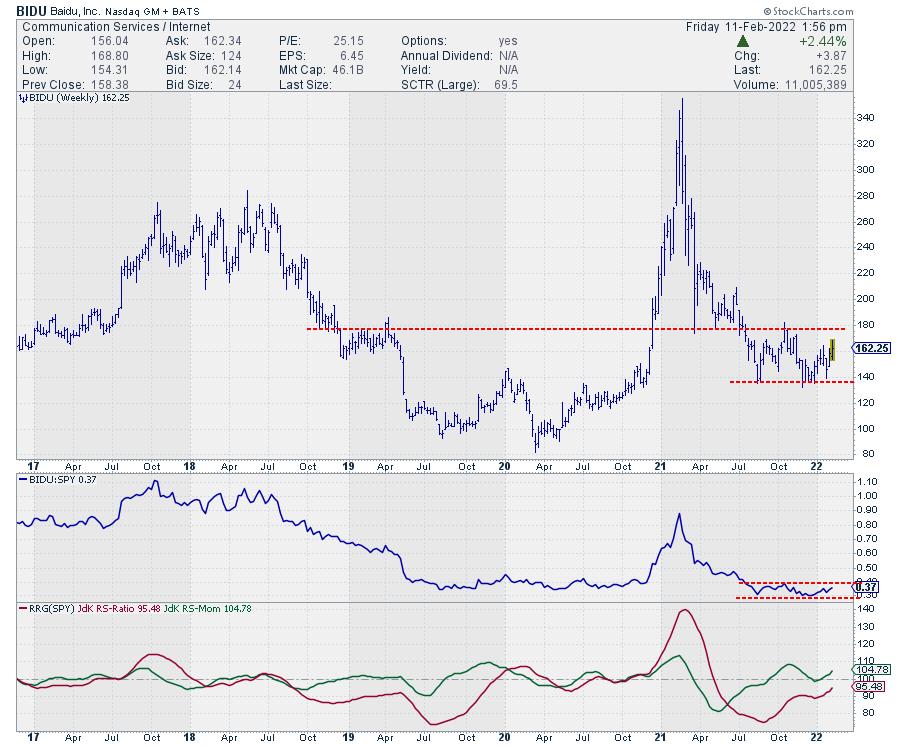Click the 104.78 RS-Mom value tag

click(x=868, y=670)
